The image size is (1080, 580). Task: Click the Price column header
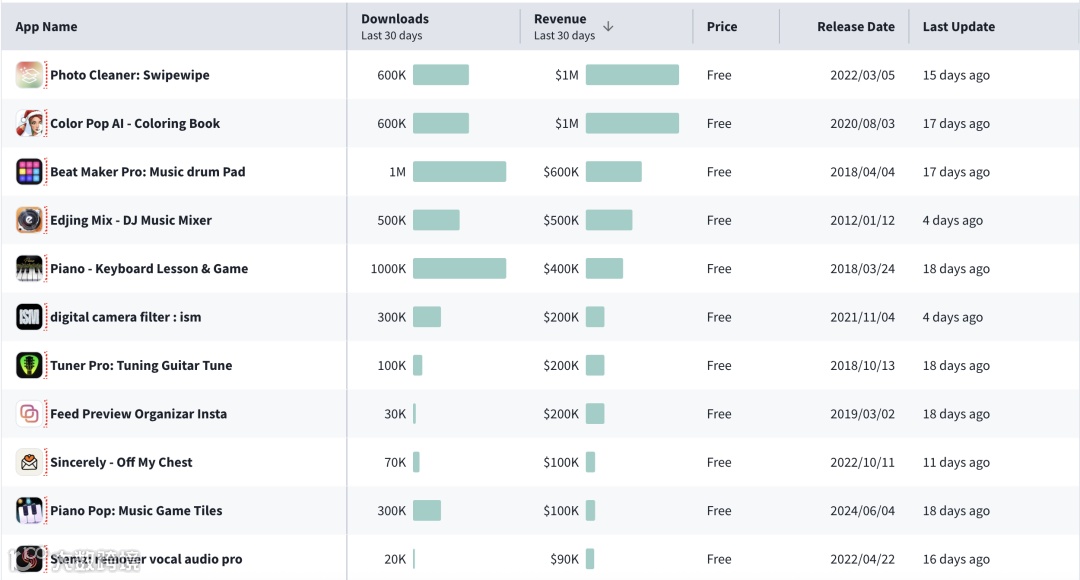pos(722,27)
